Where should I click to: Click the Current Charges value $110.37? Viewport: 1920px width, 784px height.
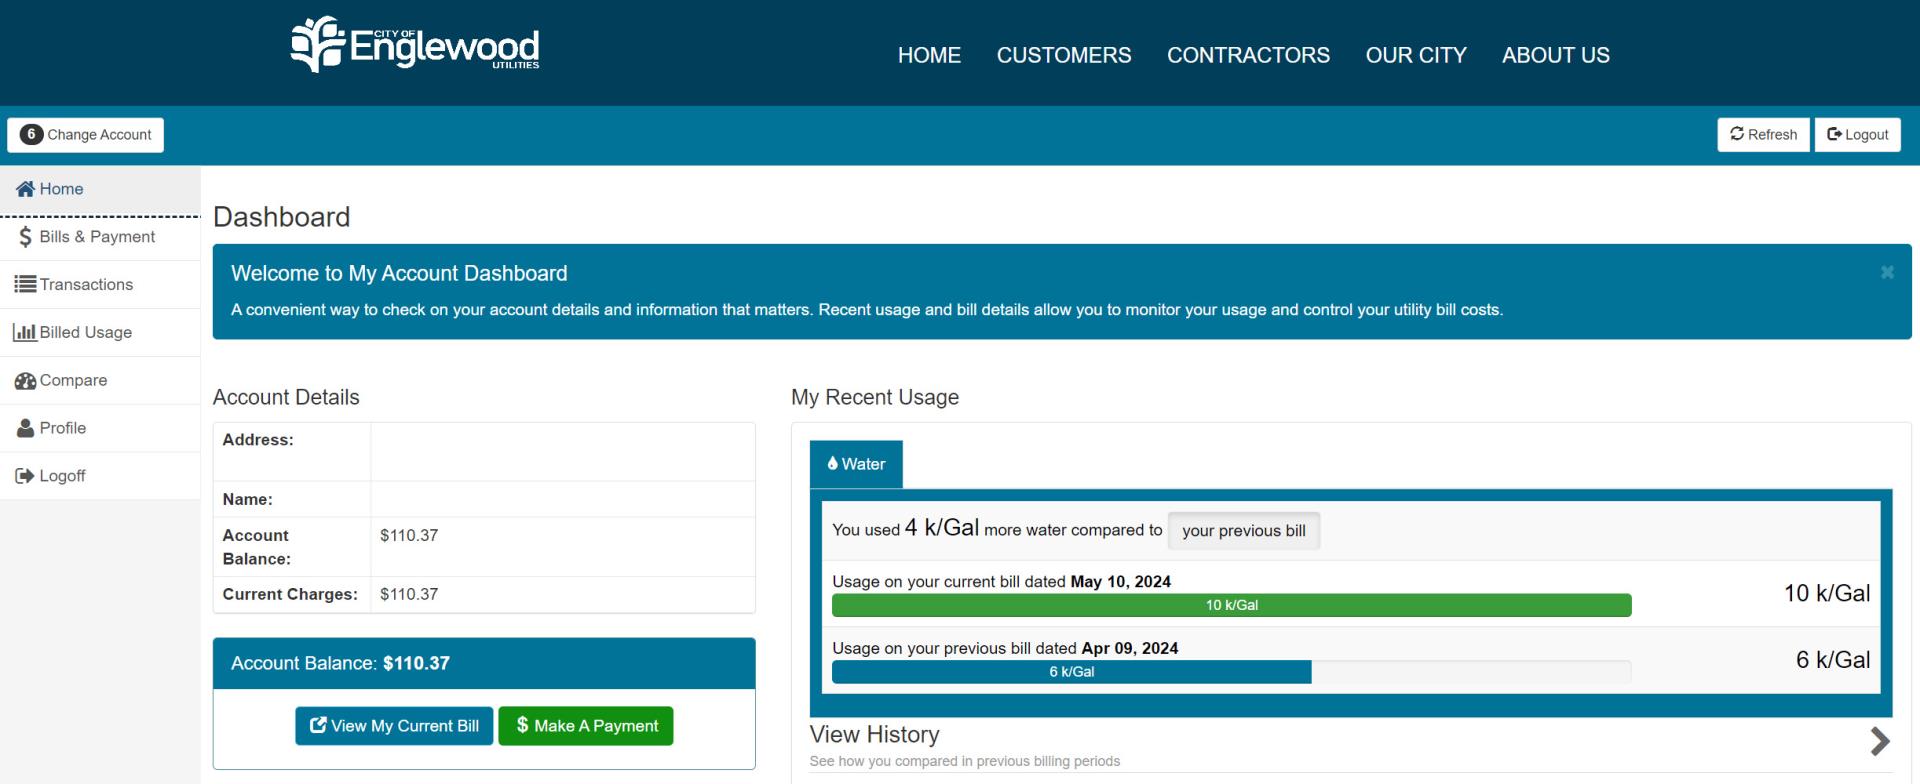[x=409, y=594]
